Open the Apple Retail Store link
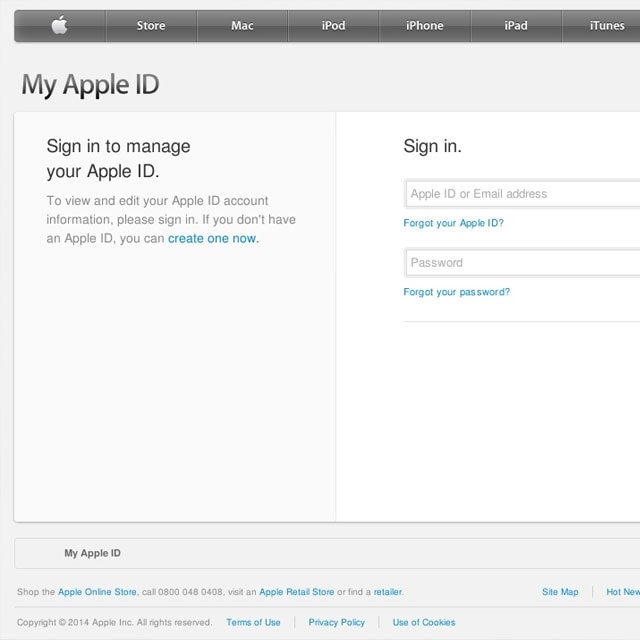 296,592
